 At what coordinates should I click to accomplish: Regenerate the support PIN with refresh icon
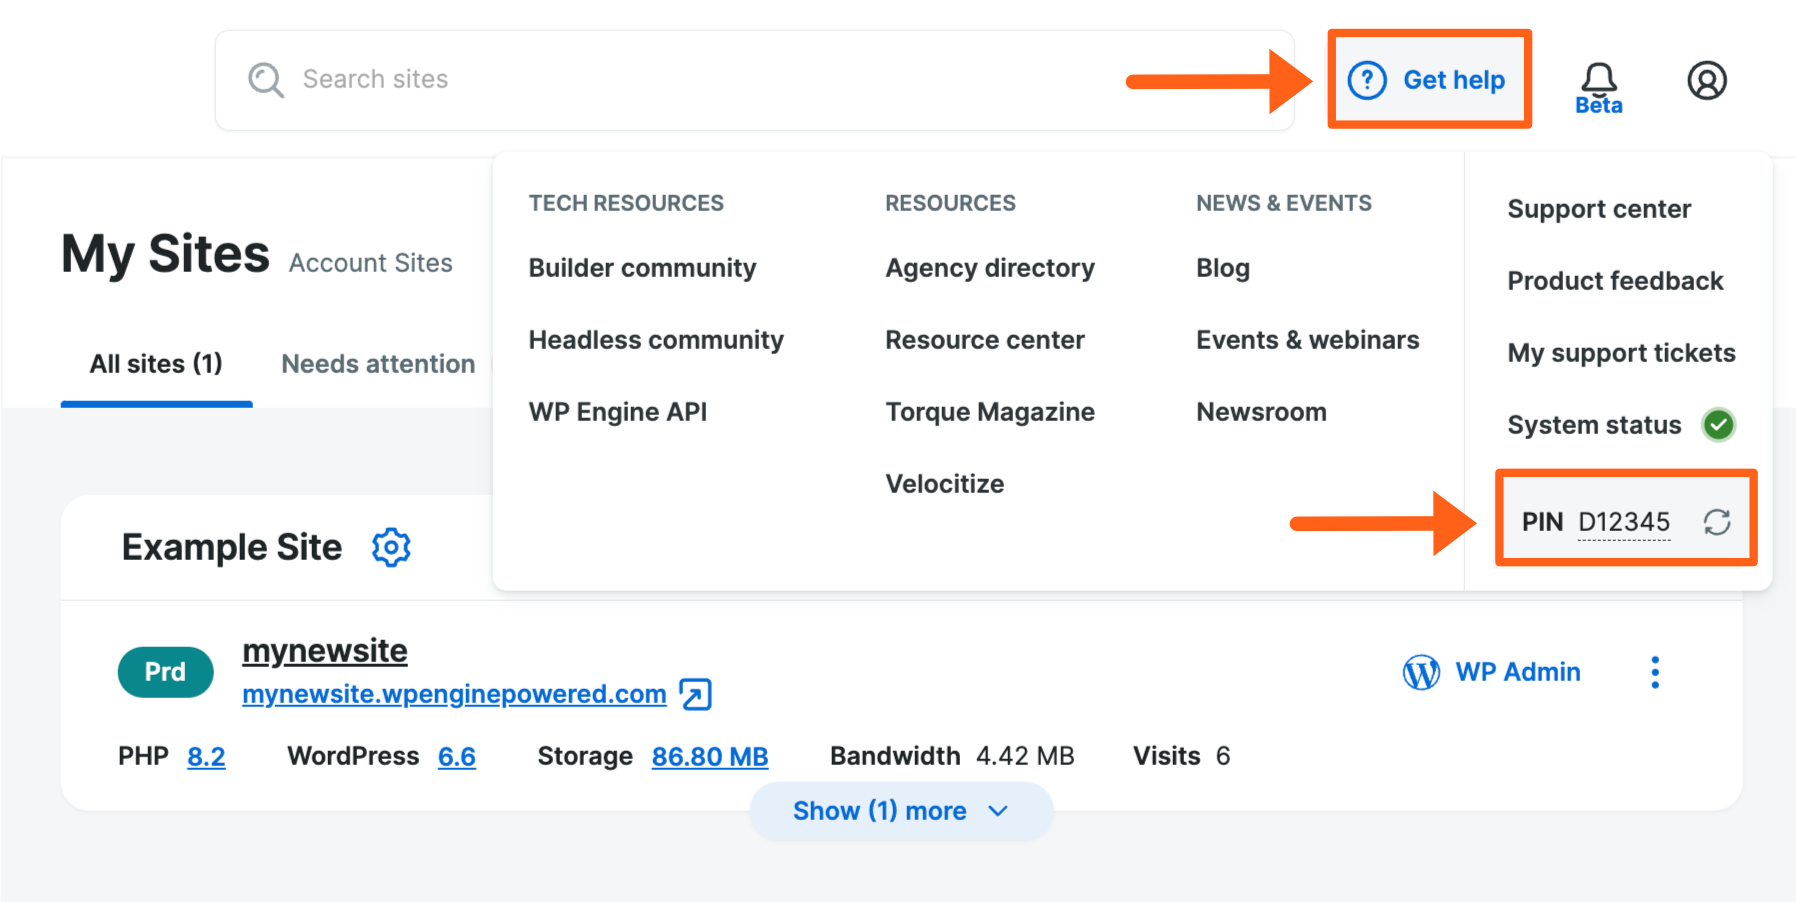pos(1717,522)
